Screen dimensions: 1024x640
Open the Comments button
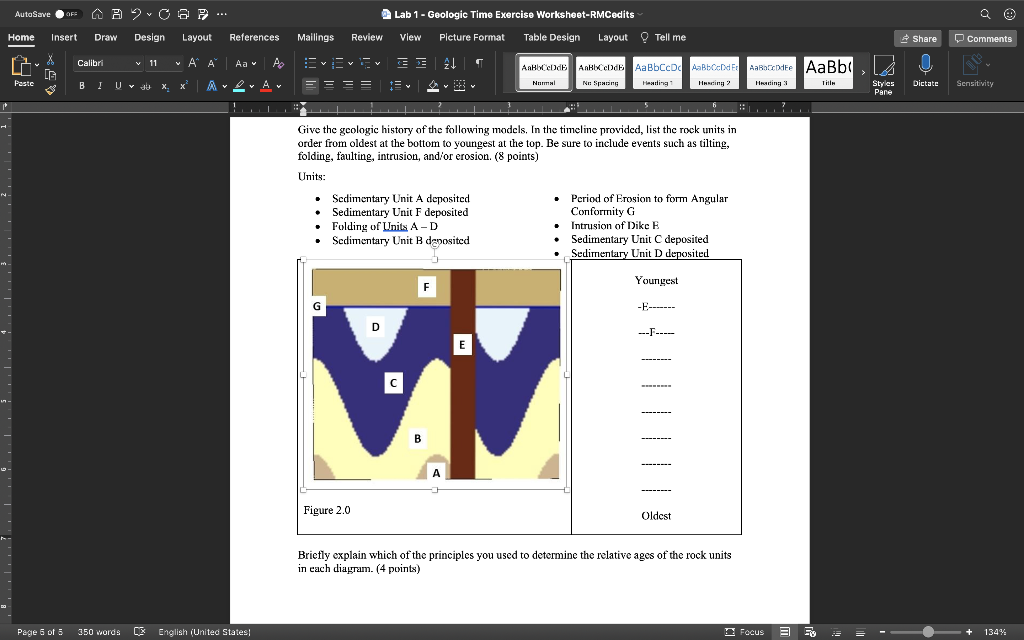coord(983,39)
